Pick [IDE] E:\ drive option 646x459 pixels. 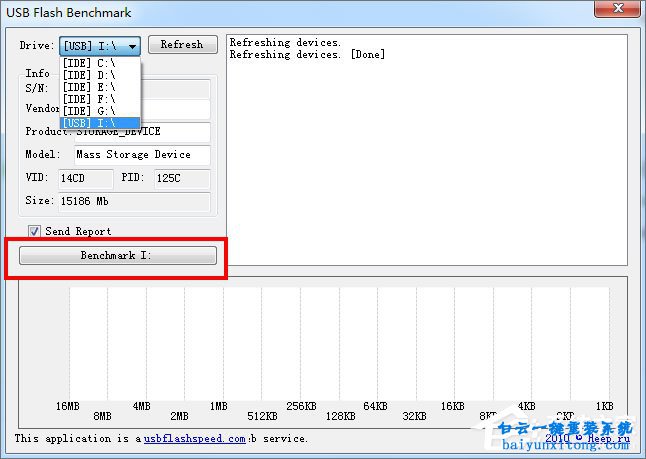click(92, 87)
